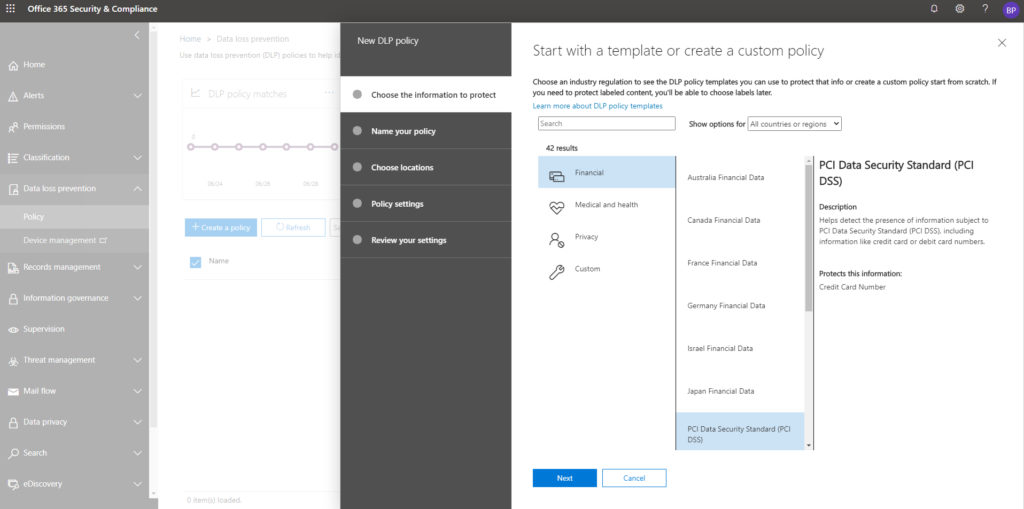The height and width of the screenshot is (509, 1024).
Task: Click the Supervision eye icon
Action: coord(13,329)
